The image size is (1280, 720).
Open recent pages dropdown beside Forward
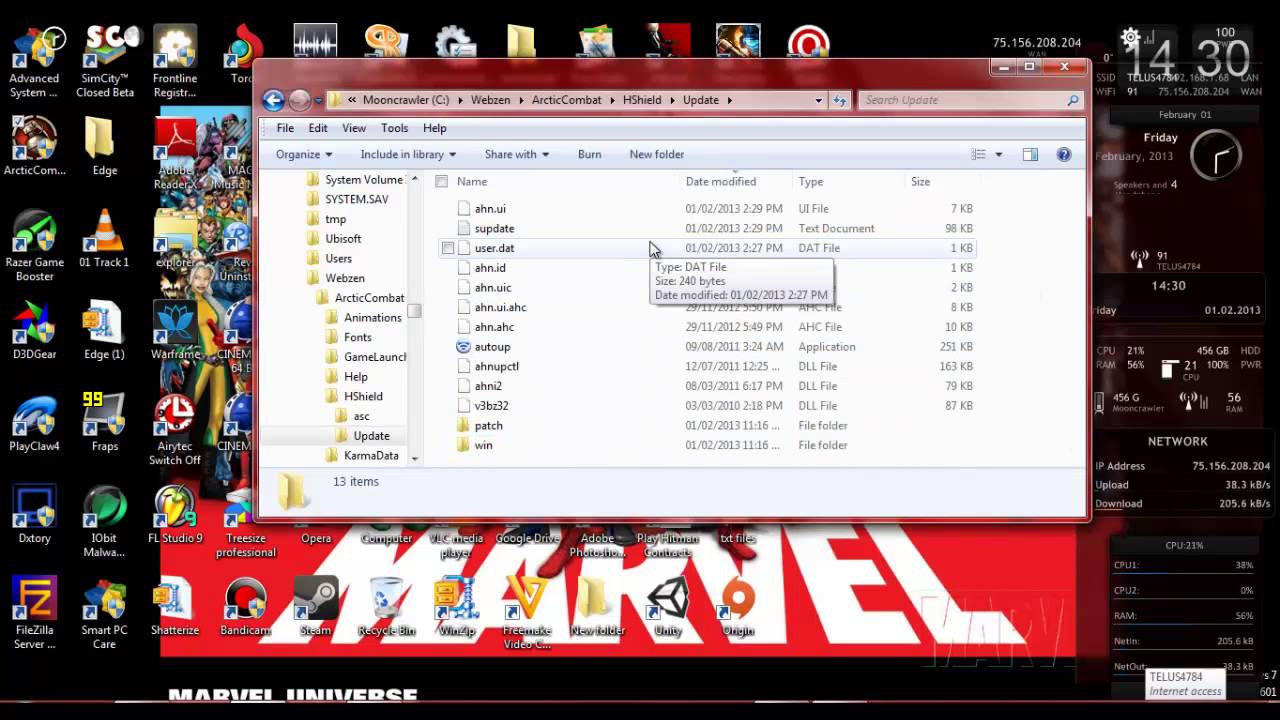(318, 100)
